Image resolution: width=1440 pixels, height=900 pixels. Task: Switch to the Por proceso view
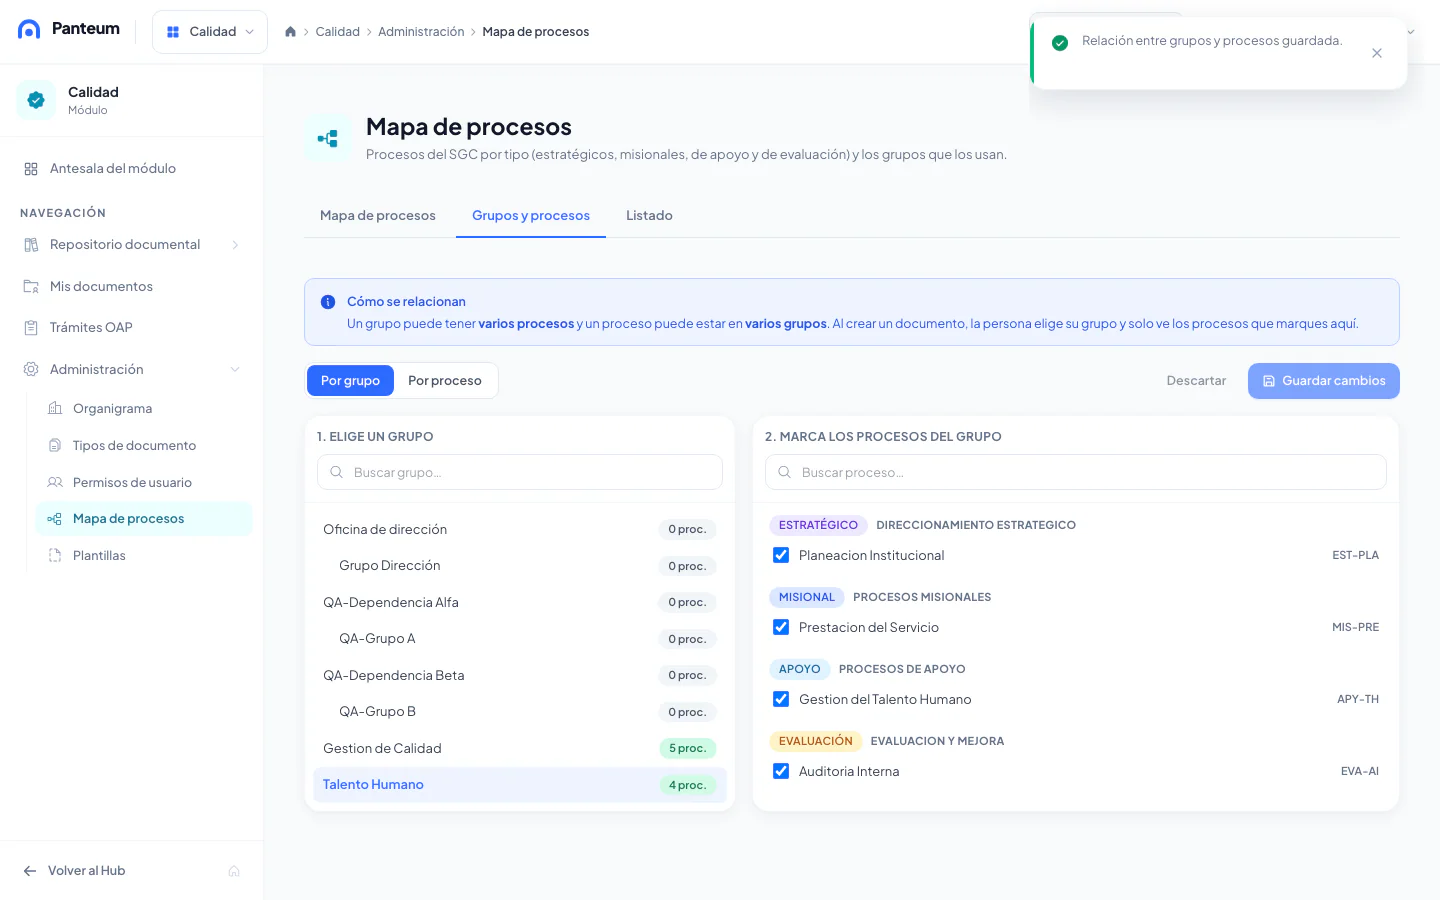click(x=445, y=381)
